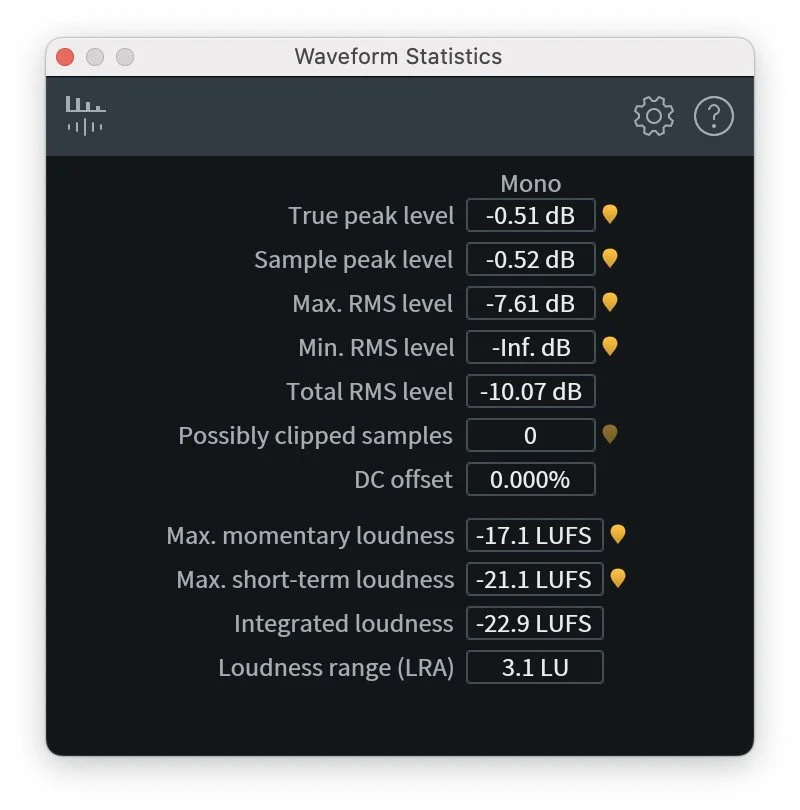Select the Possibly clipped samples value 0

click(530, 435)
